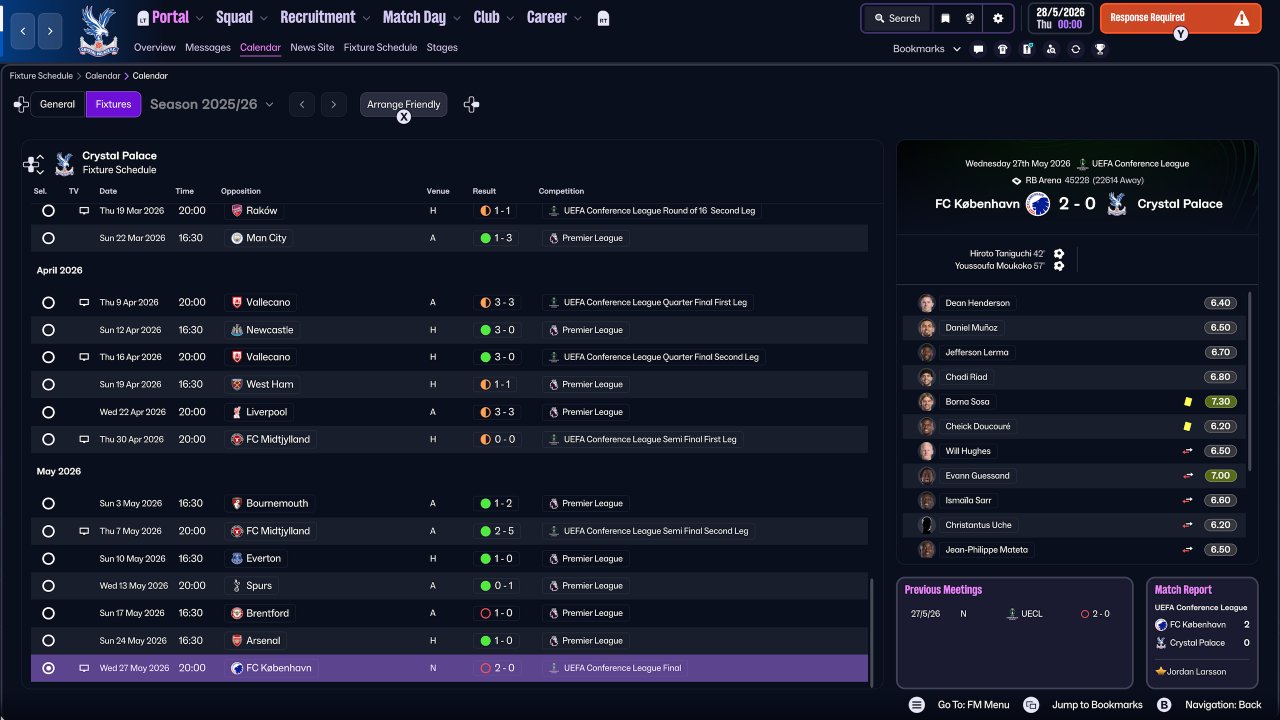Image resolution: width=1280 pixels, height=720 pixels.
Task: Select the Everton fixture radio button
Action: 48,559
